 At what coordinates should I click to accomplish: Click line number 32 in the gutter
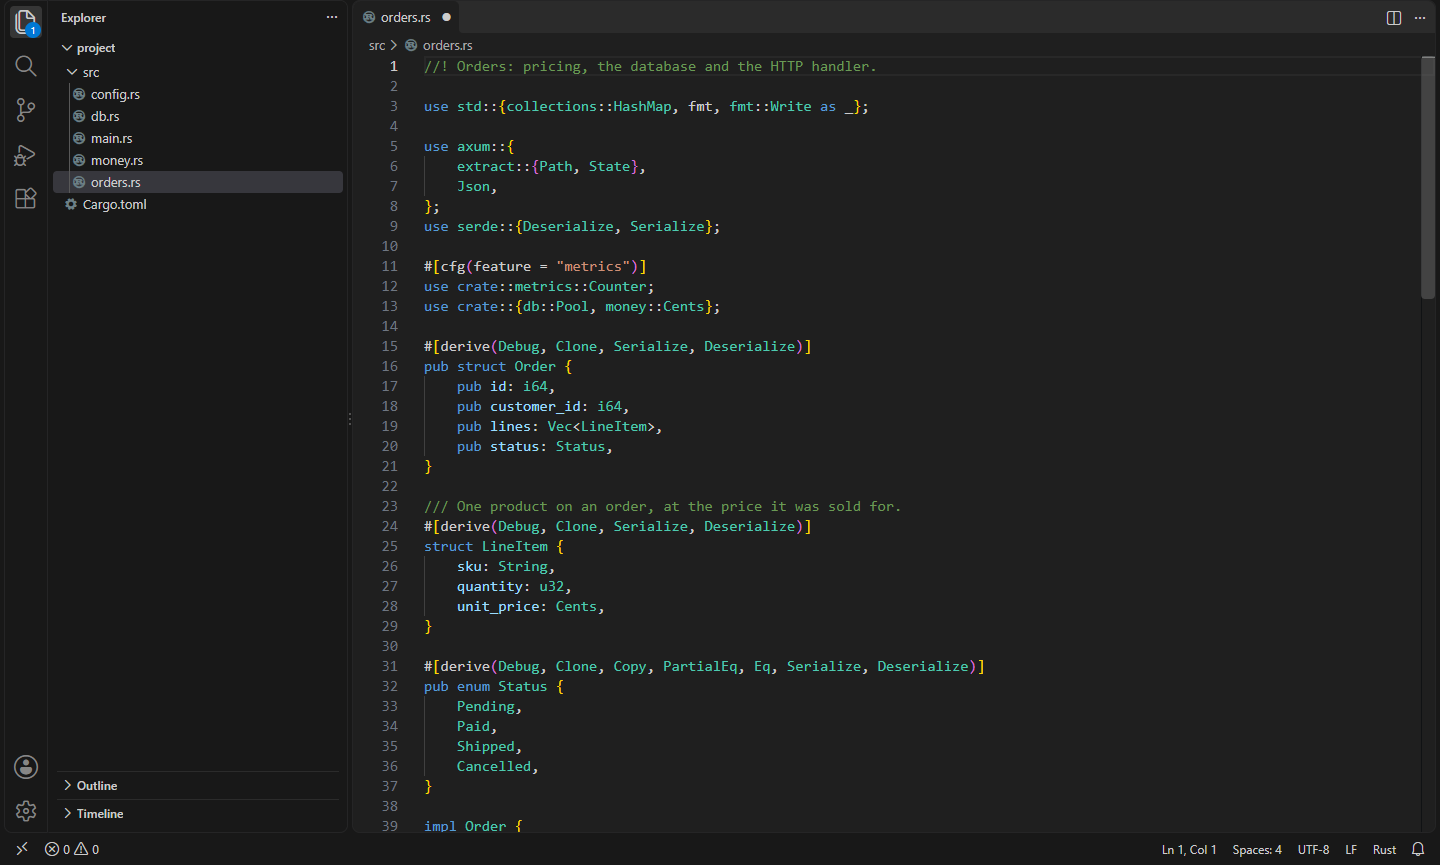click(x=390, y=686)
